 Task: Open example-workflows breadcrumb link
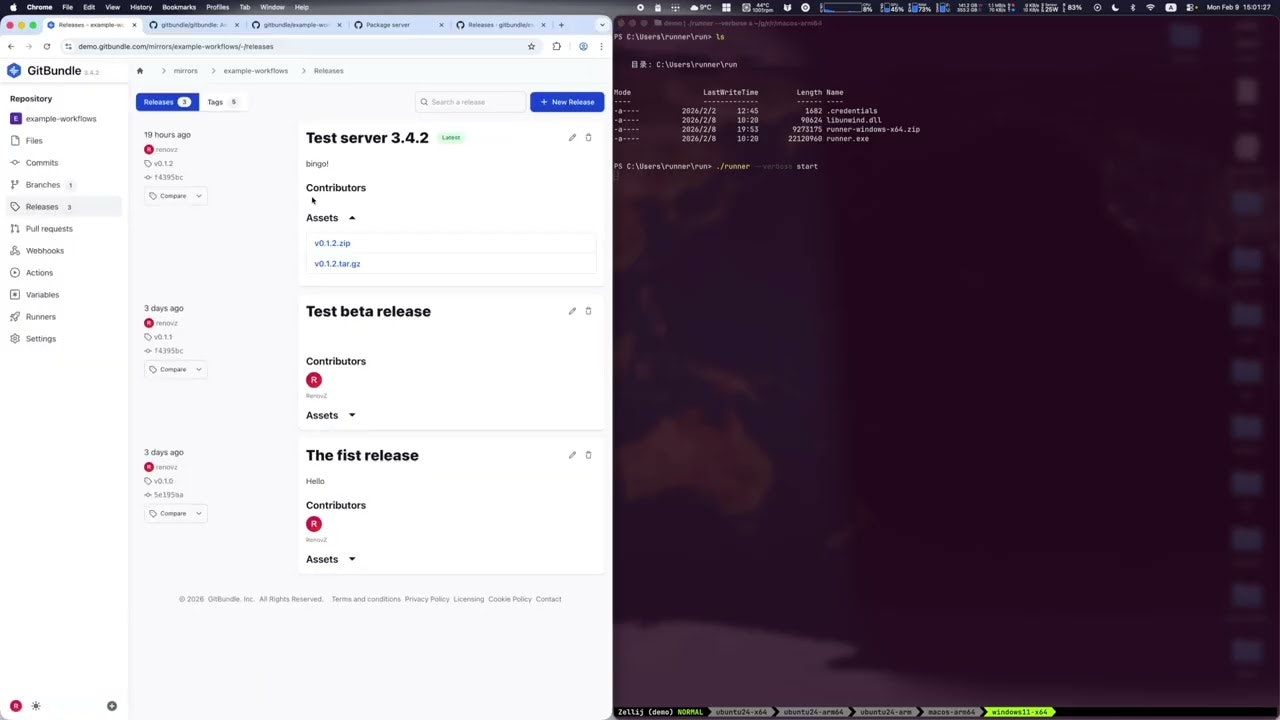[256, 71]
